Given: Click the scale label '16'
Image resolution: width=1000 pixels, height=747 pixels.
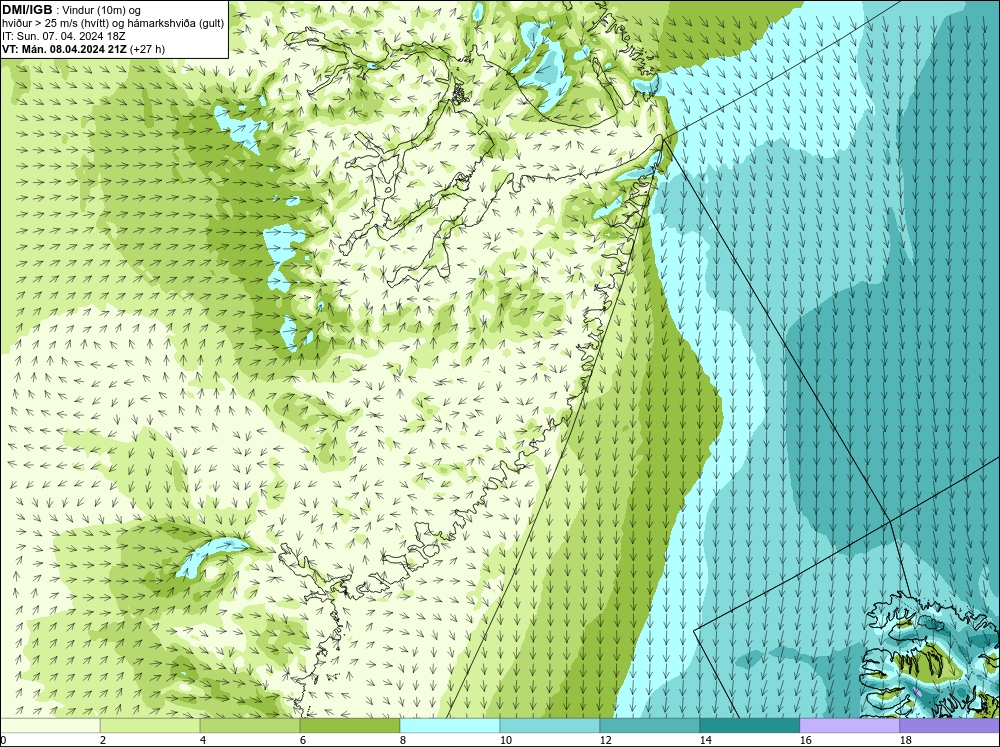Looking at the screenshot, I should [x=805, y=740].
